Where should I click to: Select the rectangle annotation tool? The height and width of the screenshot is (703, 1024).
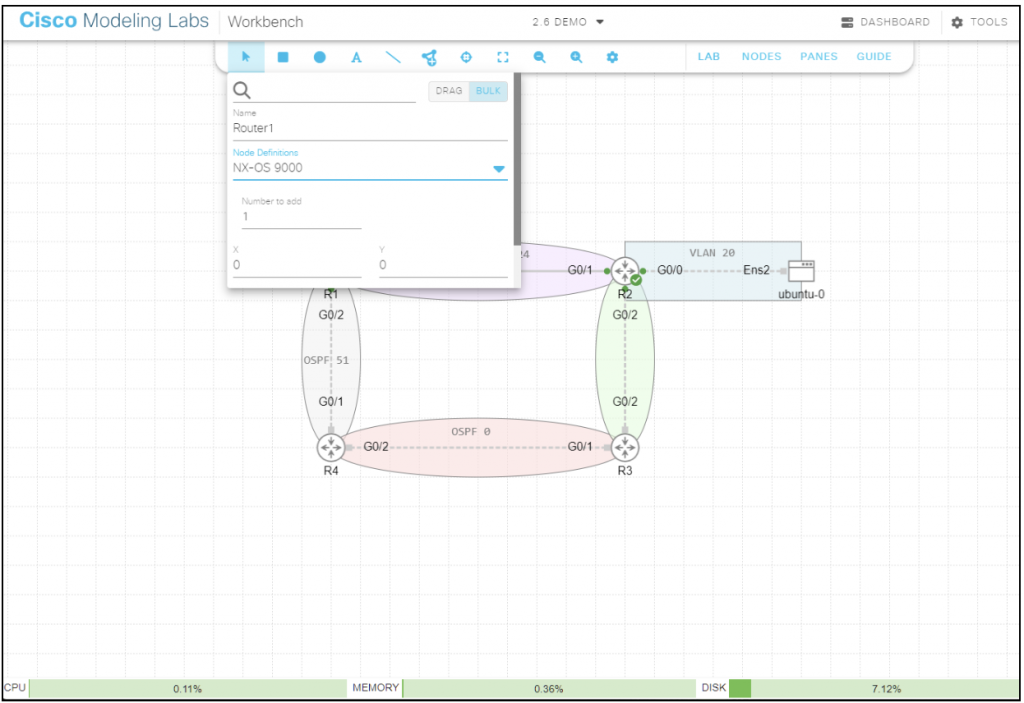pos(282,57)
